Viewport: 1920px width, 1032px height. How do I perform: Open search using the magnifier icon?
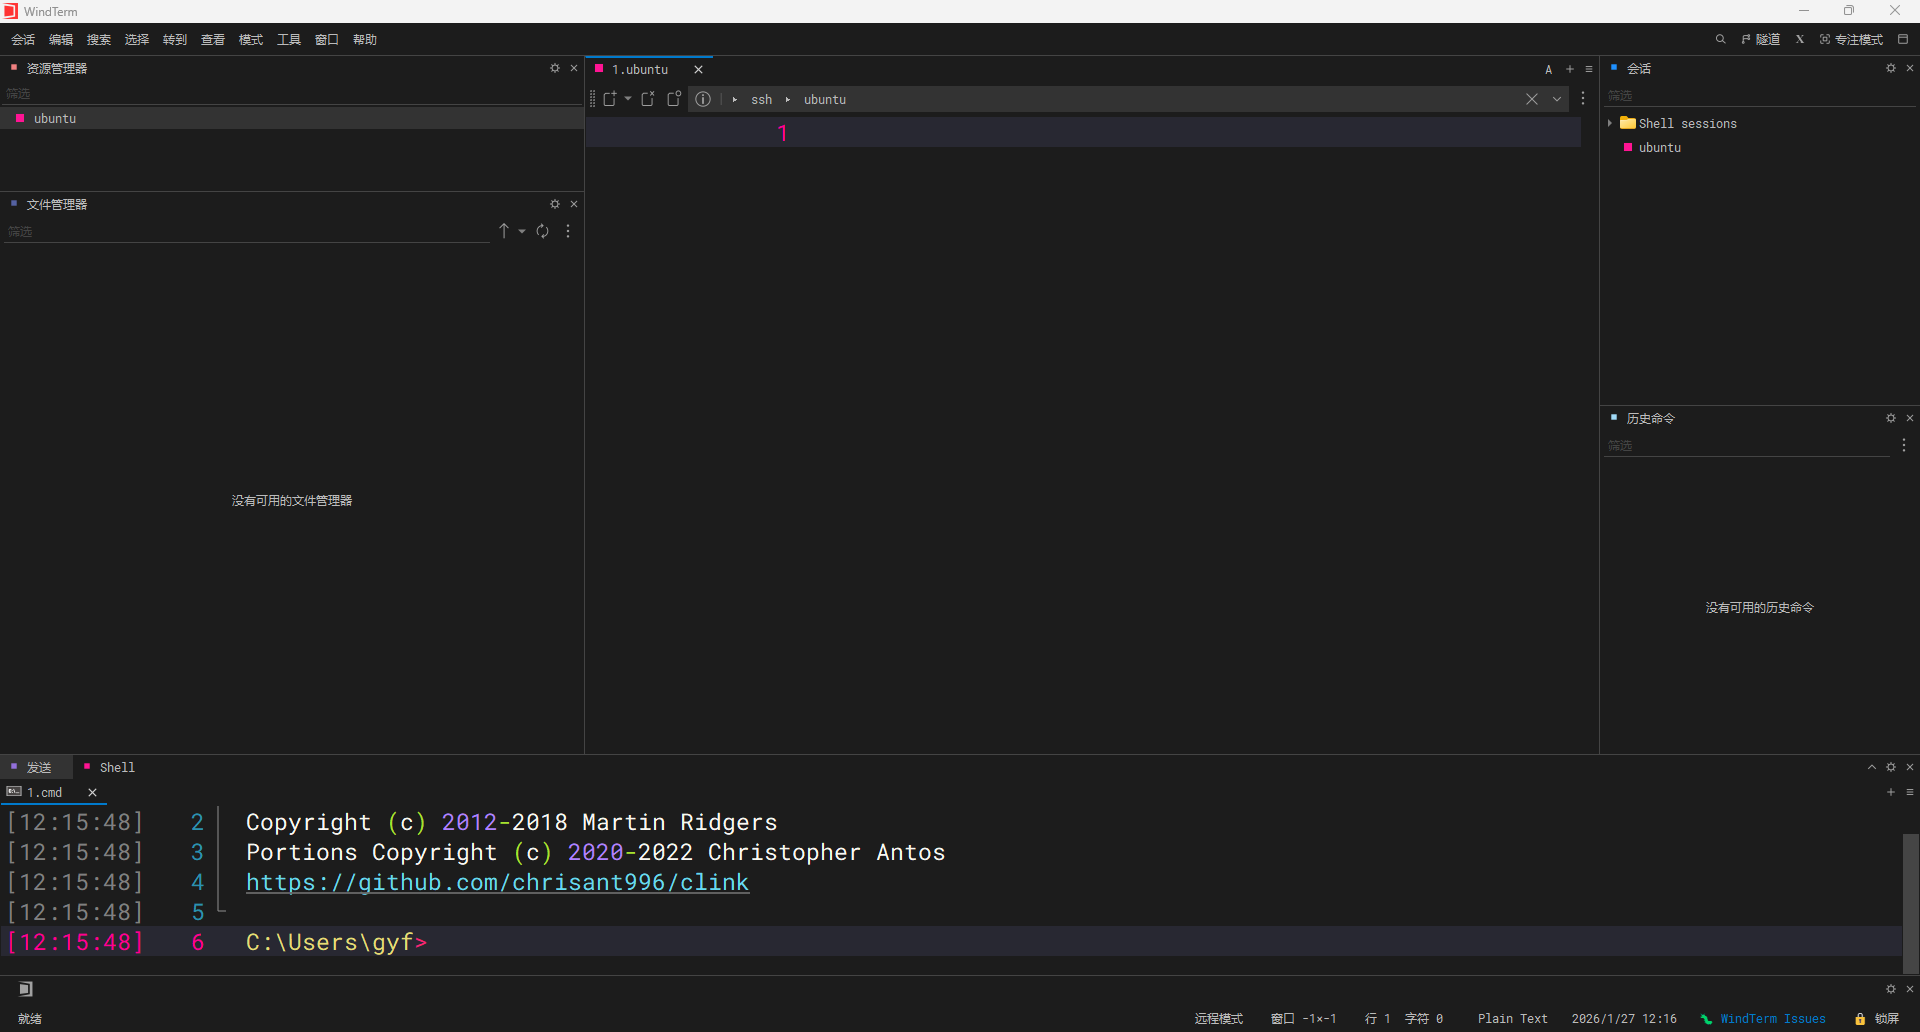1721,39
